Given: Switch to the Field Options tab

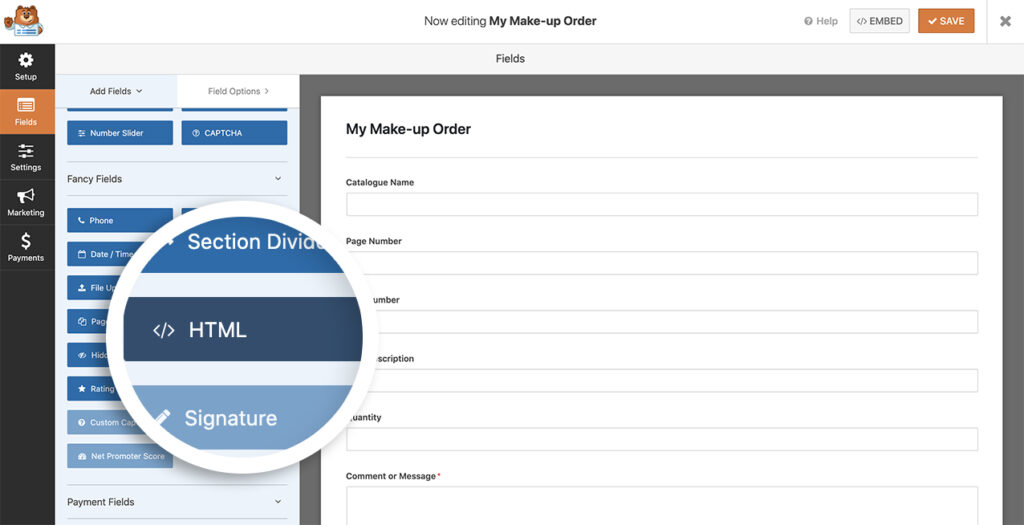Looking at the screenshot, I should pos(238,91).
